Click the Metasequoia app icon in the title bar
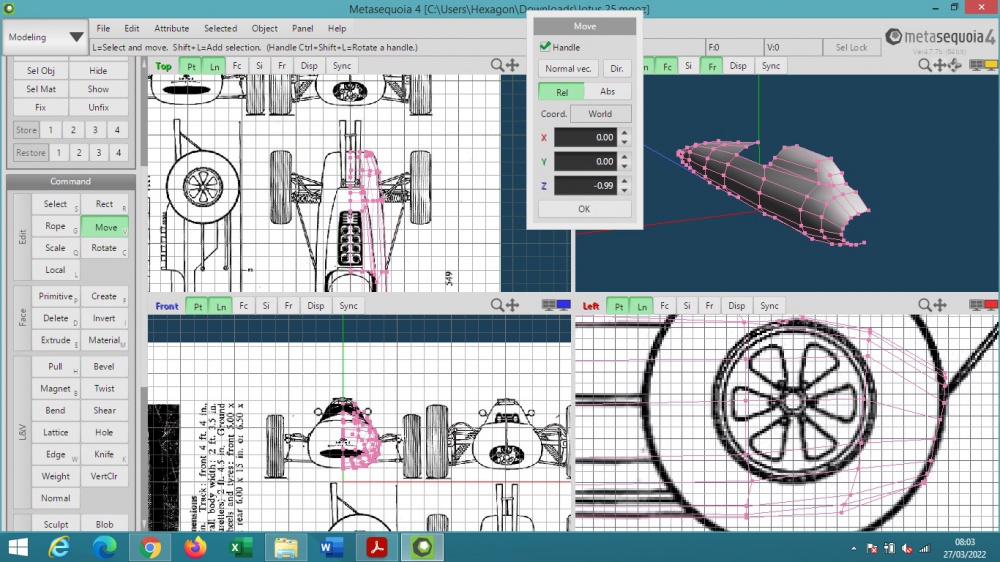1000x562 pixels. [x=8, y=8]
